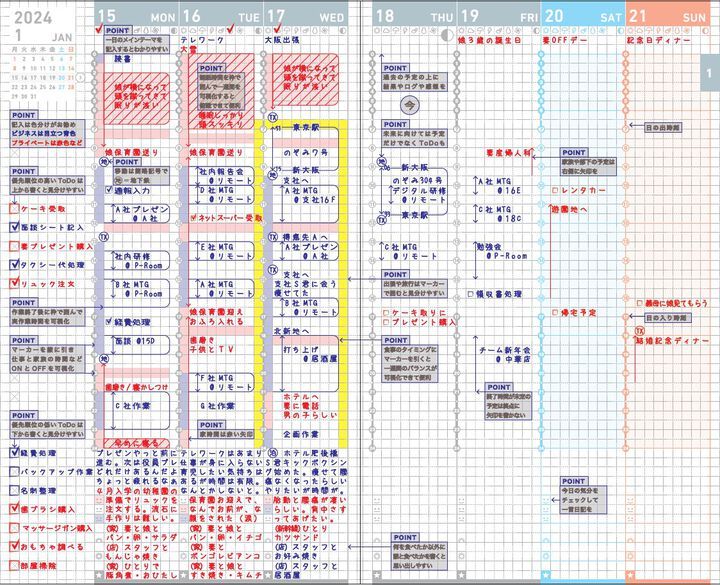Select the circled date in mini calendar

80,78
